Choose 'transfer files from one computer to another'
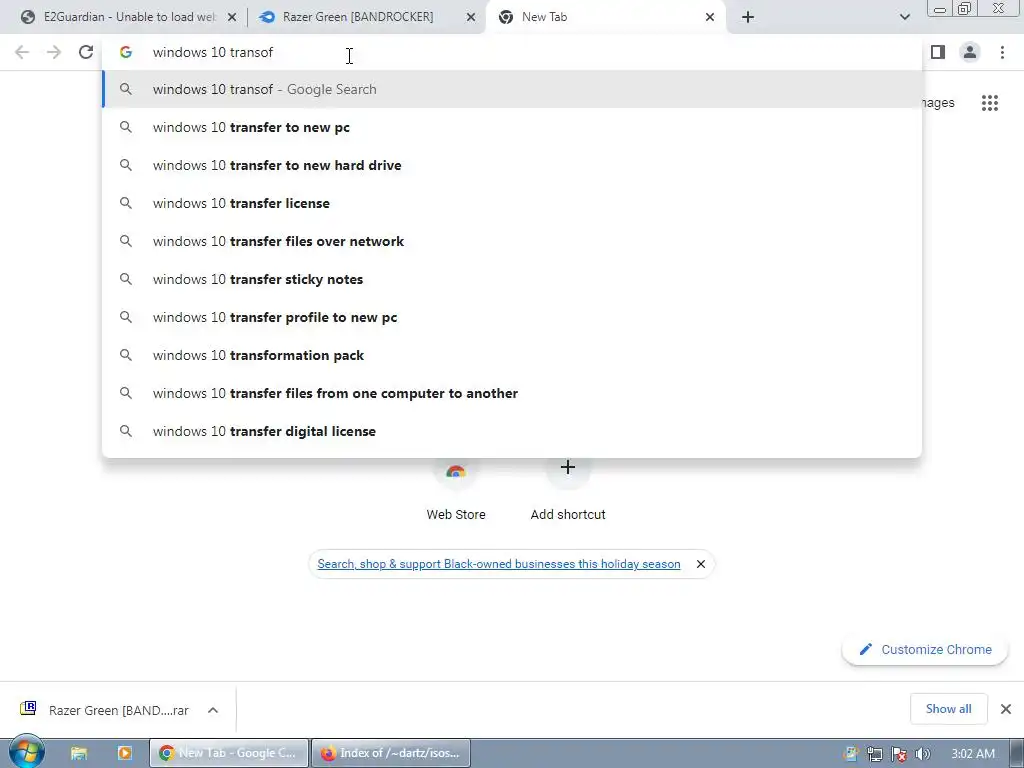The width and height of the screenshot is (1024, 768). pyautogui.click(x=512, y=393)
